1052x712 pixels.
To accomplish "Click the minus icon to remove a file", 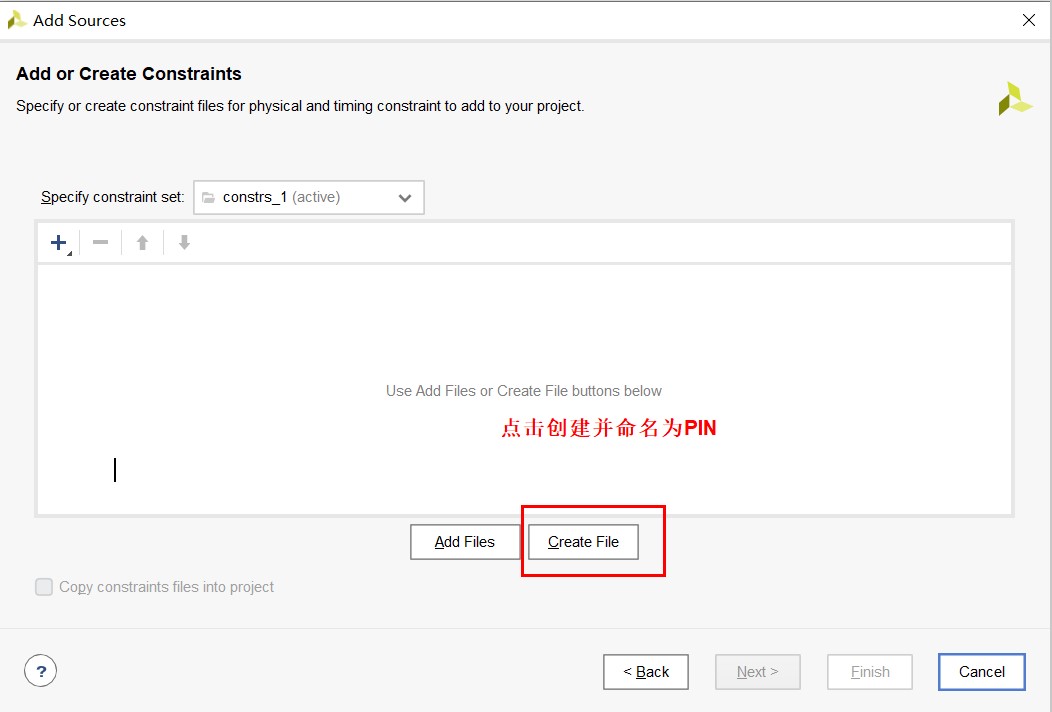I will (100, 243).
